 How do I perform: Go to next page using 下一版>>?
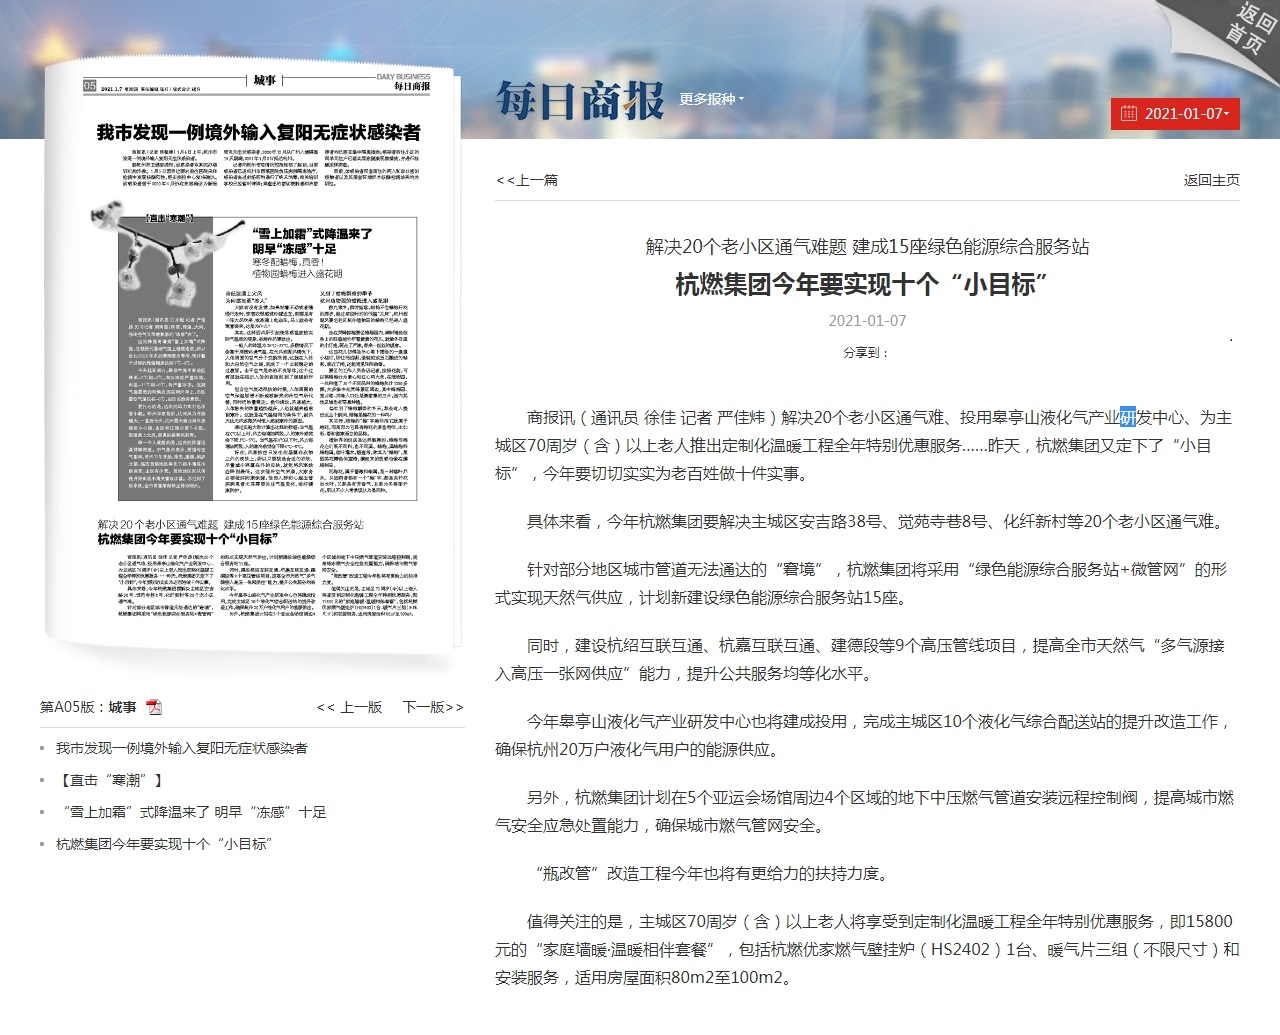tap(432, 707)
